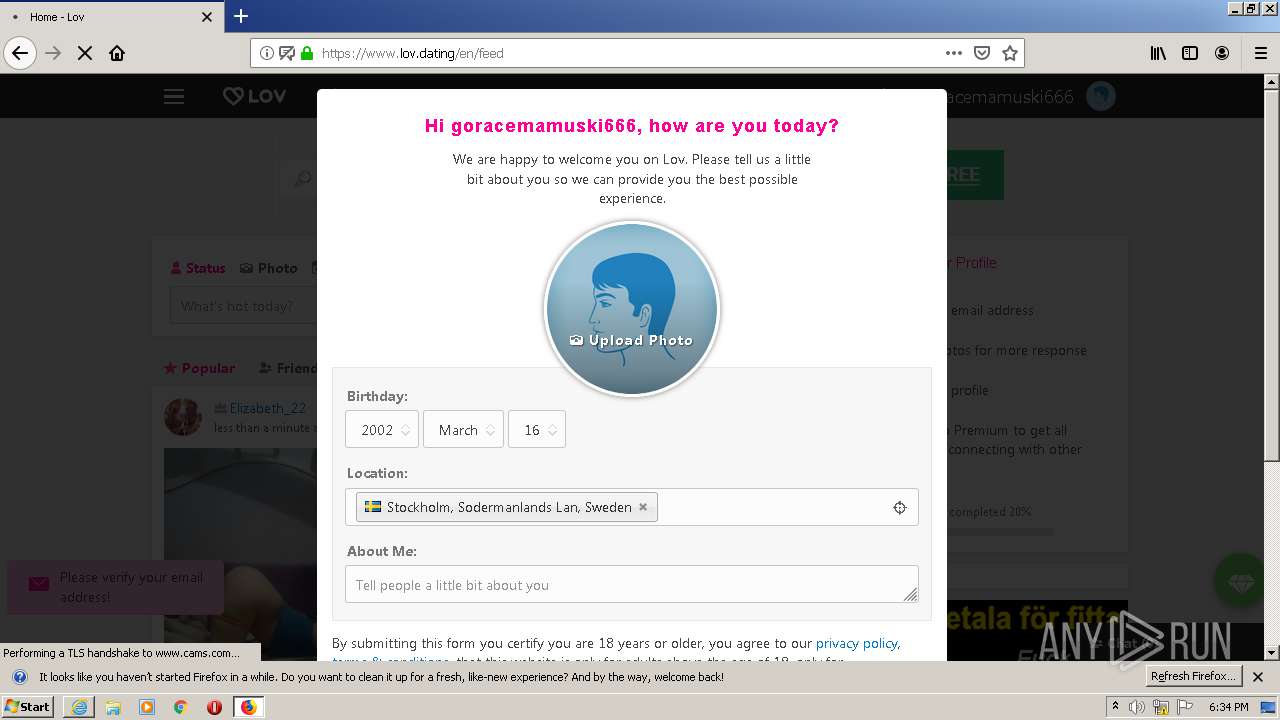Viewport: 1280px width, 720px height.
Task: Open the birthday year dropdown 2002
Action: 382,430
